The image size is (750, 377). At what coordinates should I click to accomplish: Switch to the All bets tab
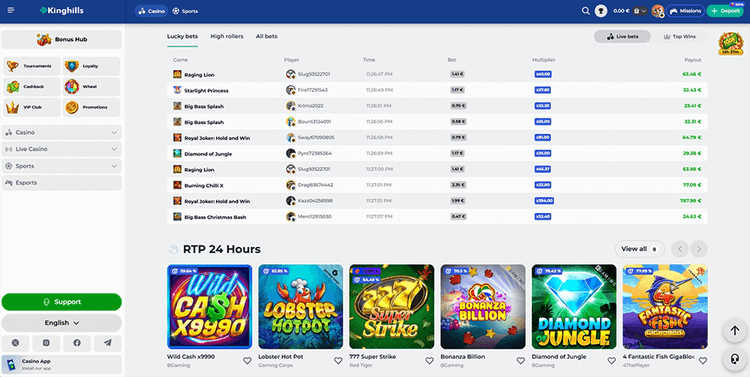pyautogui.click(x=266, y=36)
